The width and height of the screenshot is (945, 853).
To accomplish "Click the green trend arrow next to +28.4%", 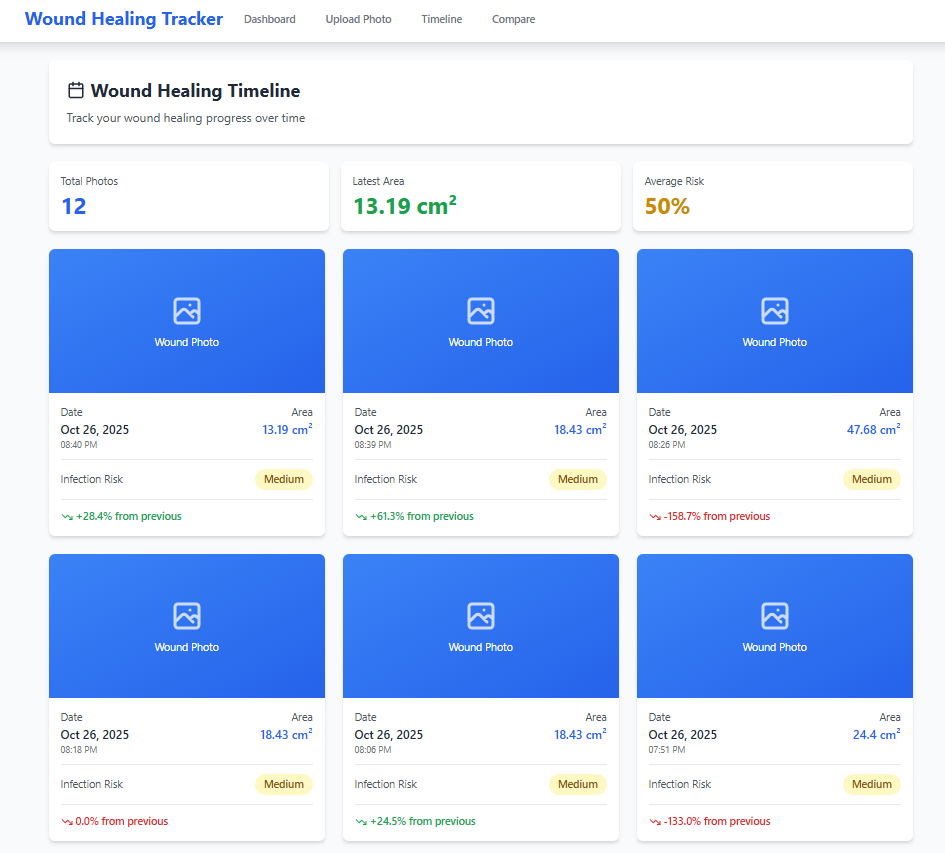I will click(67, 517).
